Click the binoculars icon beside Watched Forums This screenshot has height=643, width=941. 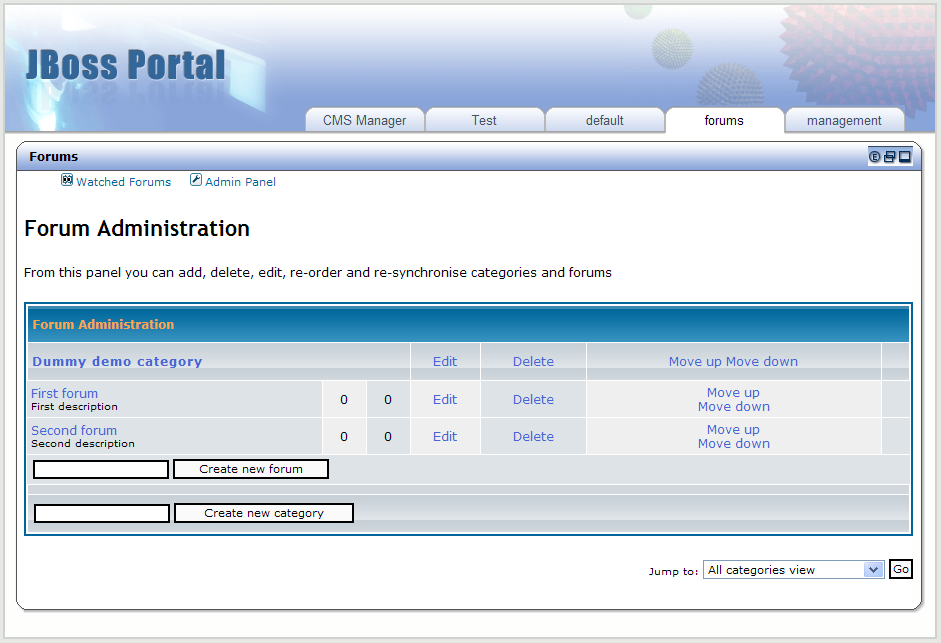pos(67,181)
